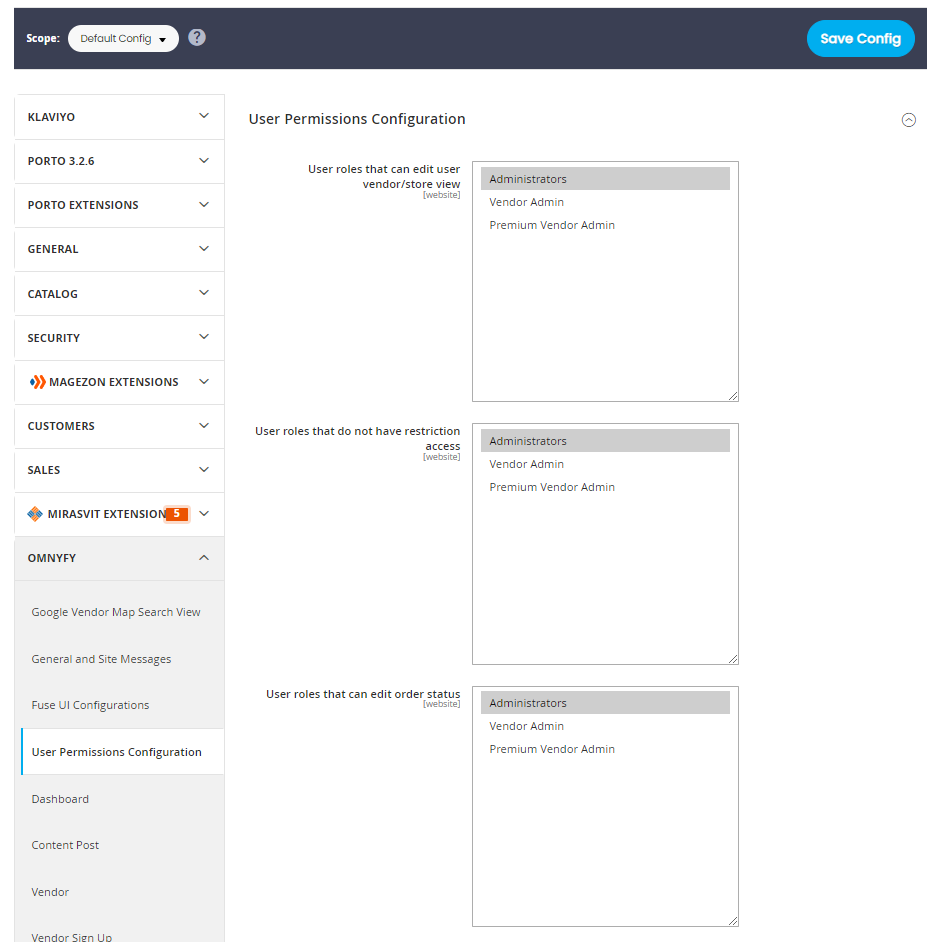The height and width of the screenshot is (942, 945).
Task: Expand Magezon Extensions section chevron
Action: pos(204,382)
